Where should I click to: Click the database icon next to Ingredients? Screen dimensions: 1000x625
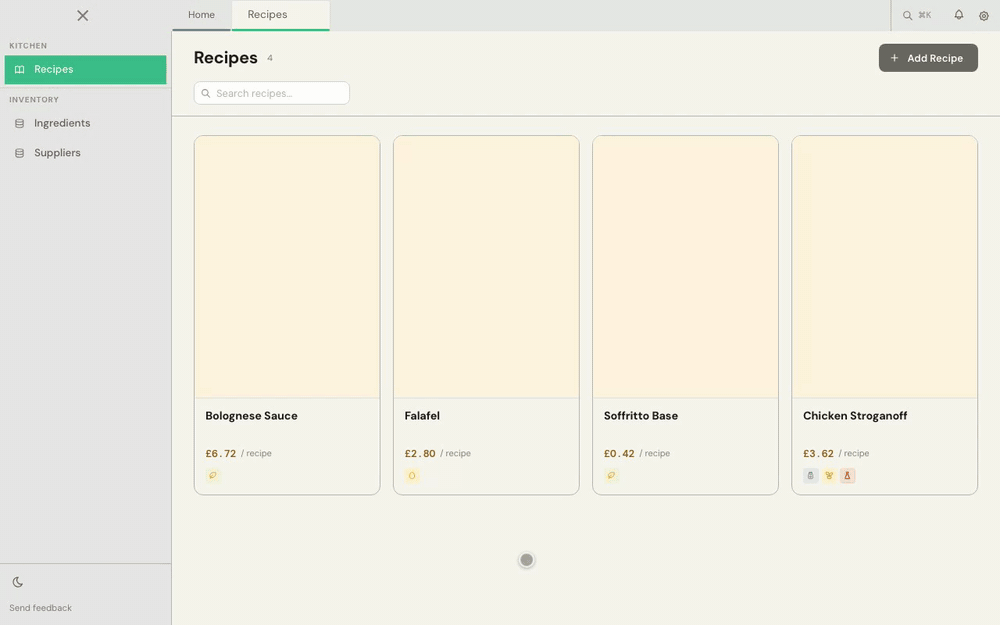(20, 124)
